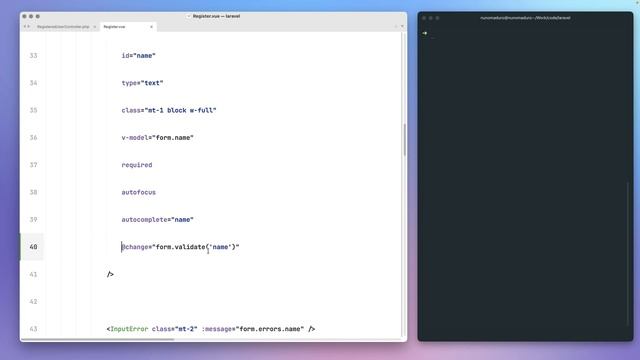This screenshot has width=640, height=360.
Task: Close the Register.vue tab
Action: click(x=151, y=27)
